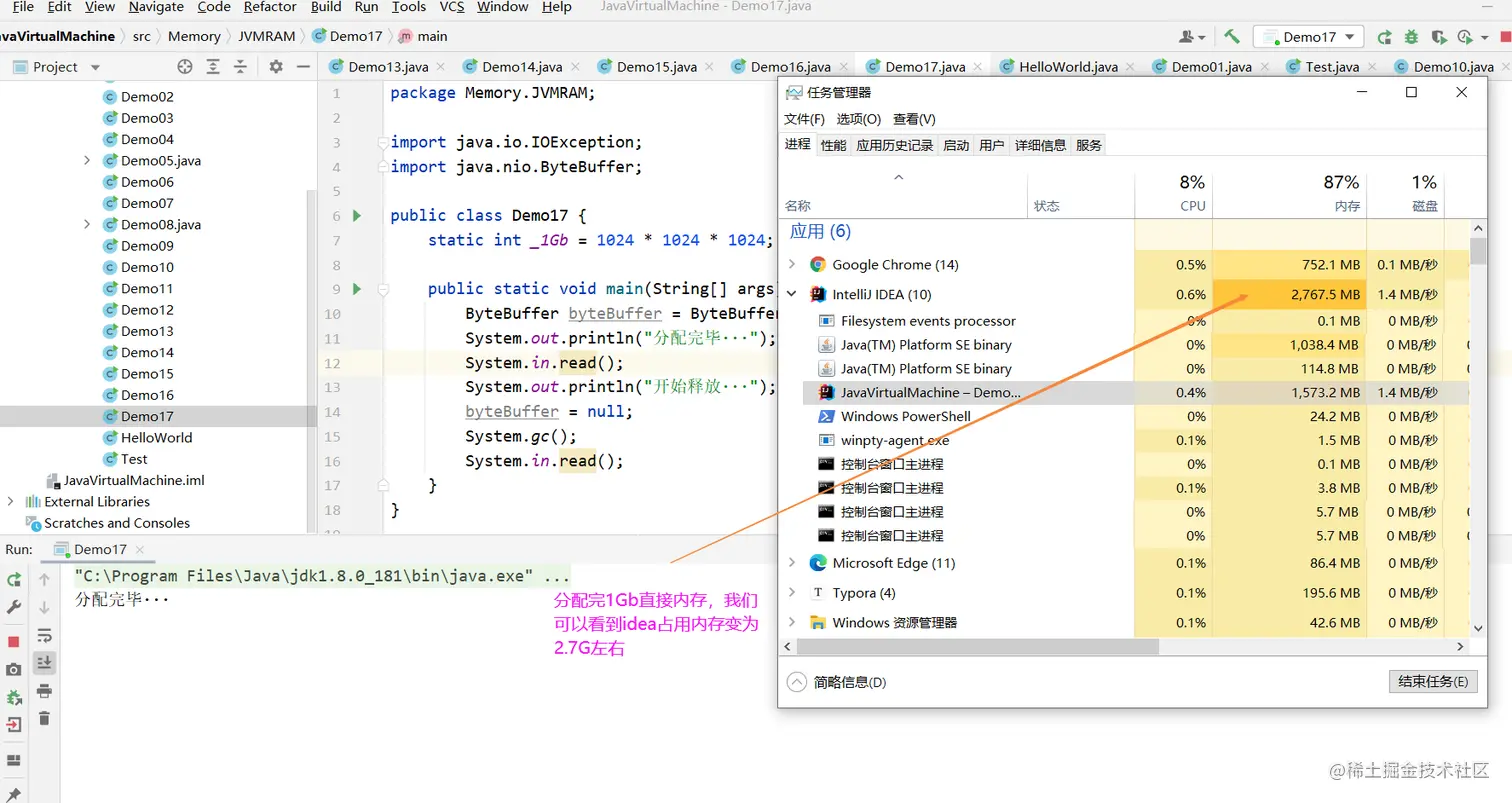Click the run gutter icon beside class Demo17

pyautogui.click(x=357, y=216)
